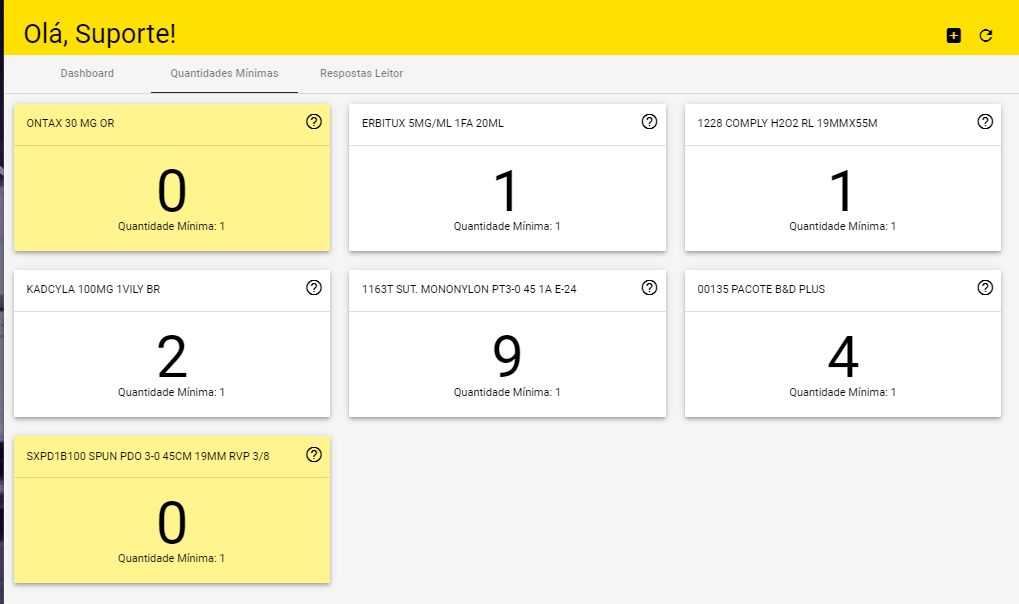
Task: Open help icon on ONTAX 30 MG OR card
Action: 313,122
